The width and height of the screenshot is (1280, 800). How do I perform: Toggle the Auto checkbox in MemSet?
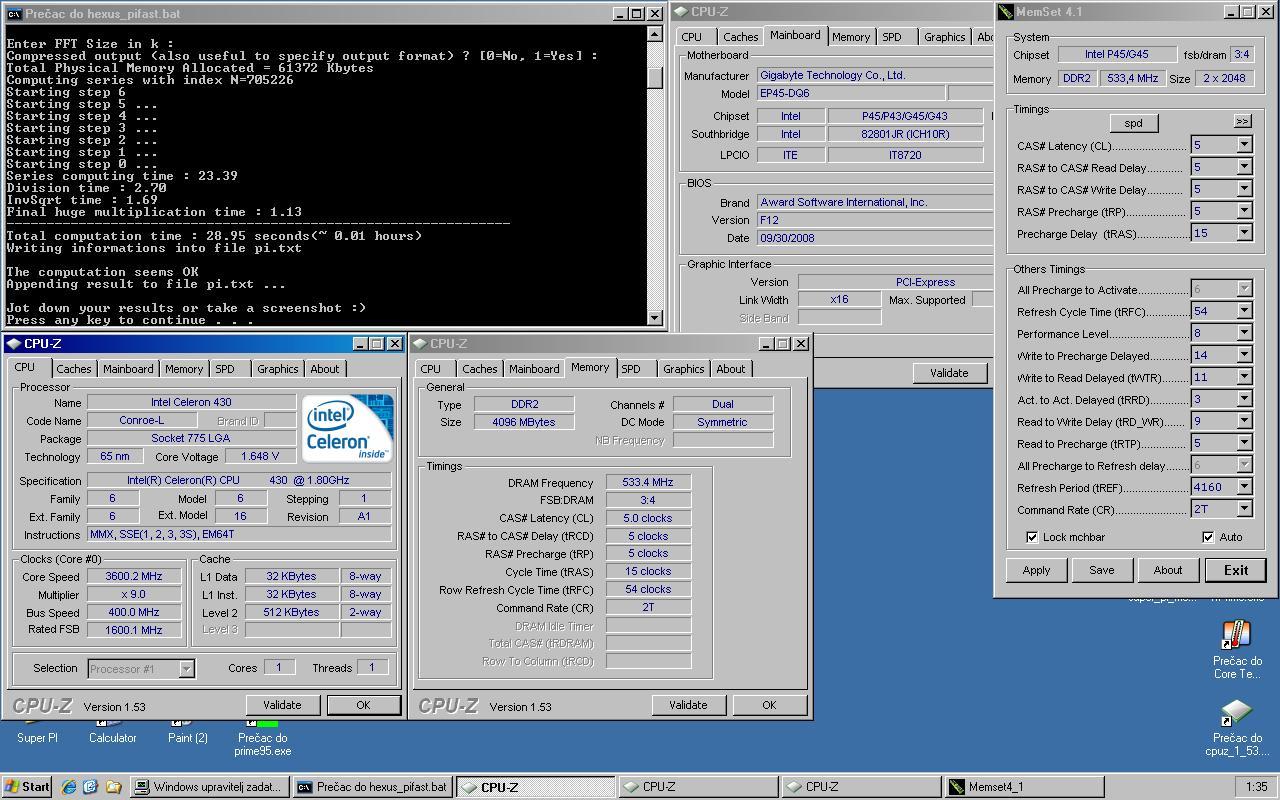[1208, 537]
